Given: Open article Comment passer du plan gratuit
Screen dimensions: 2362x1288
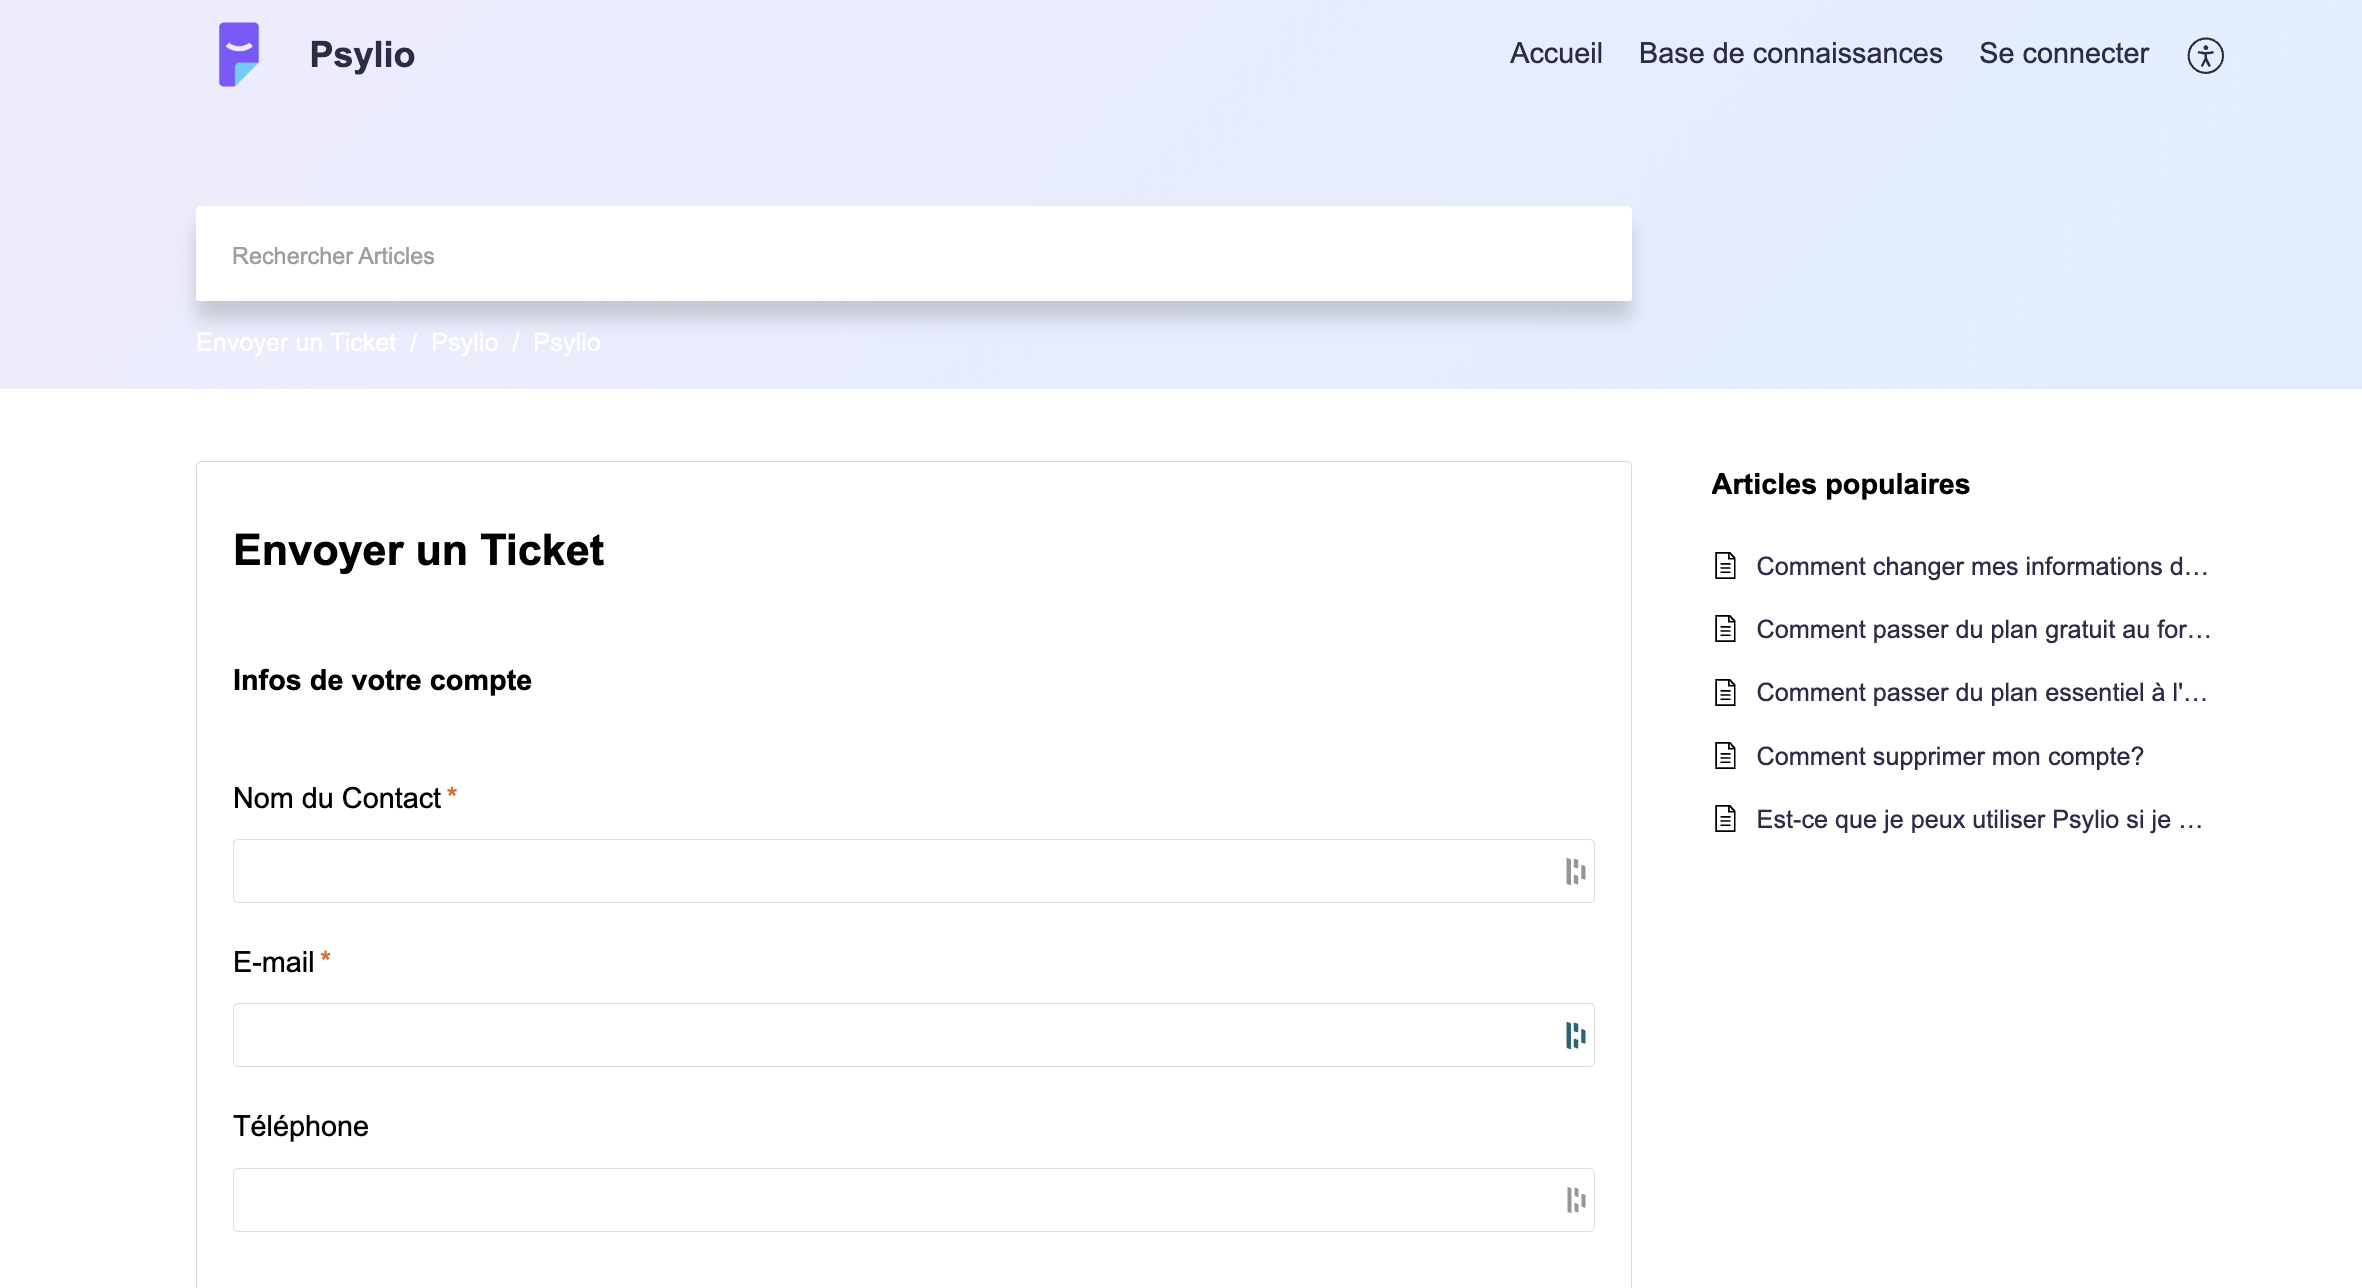Looking at the screenshot, I should coord(1982,630).
